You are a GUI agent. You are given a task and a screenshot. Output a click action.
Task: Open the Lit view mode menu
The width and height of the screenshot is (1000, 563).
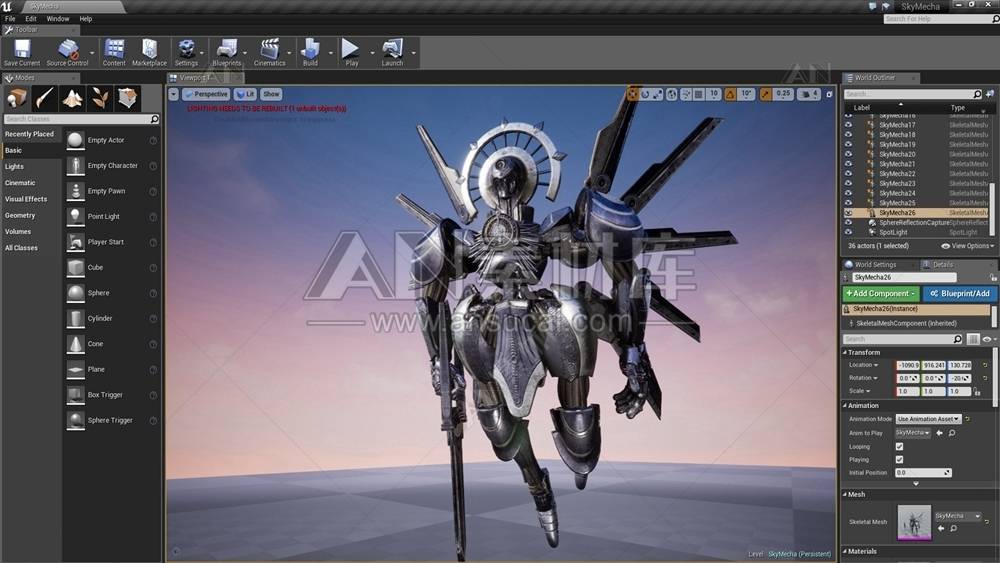(245, 94)
